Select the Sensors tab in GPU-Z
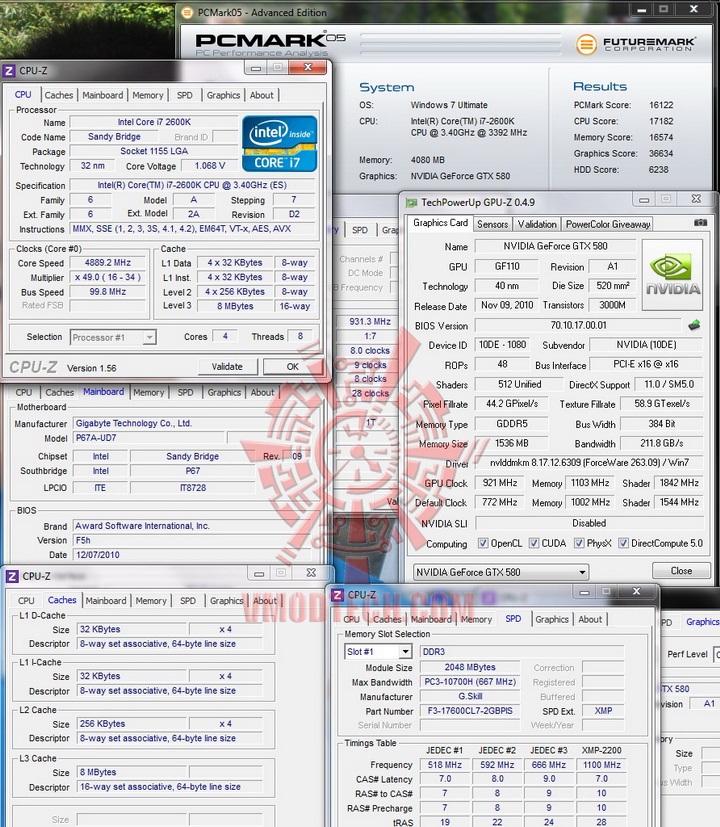 pos(493,224)
